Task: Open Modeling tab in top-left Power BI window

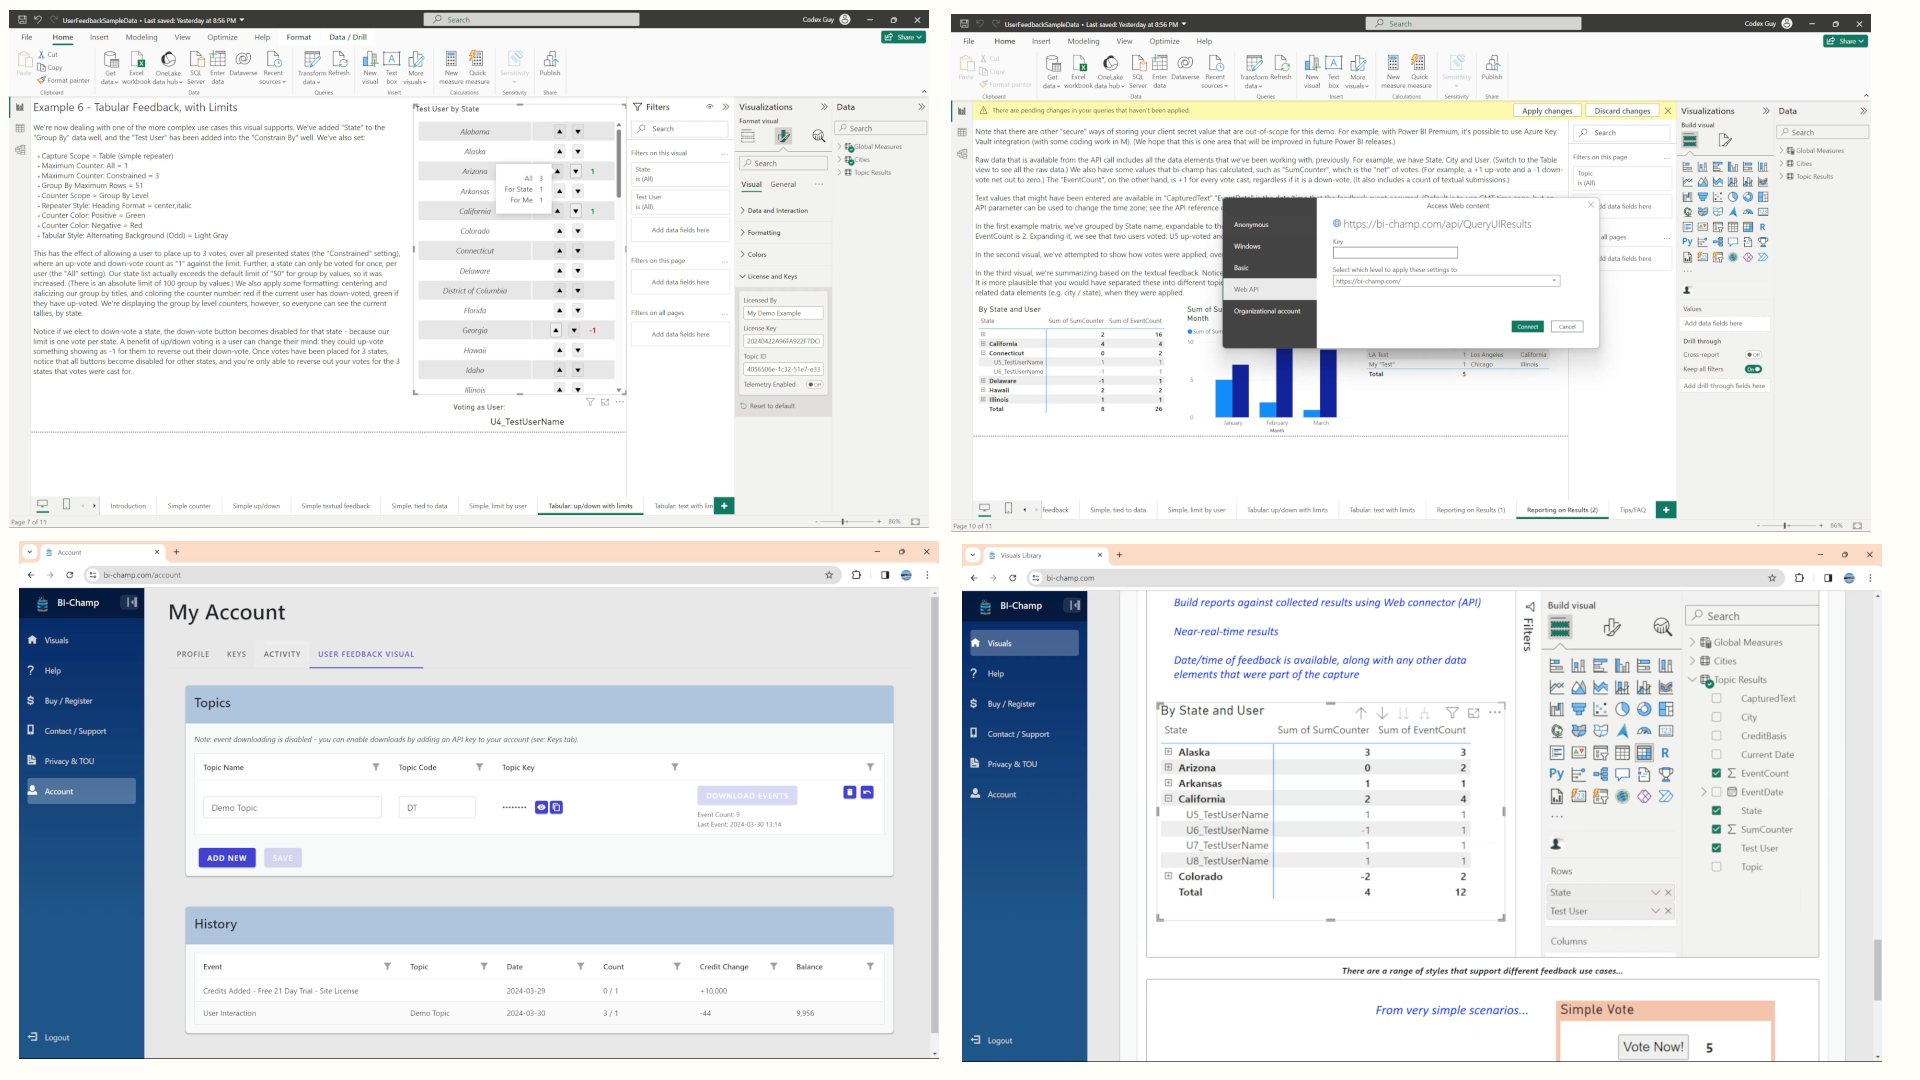Action: (x=141, y=37)
